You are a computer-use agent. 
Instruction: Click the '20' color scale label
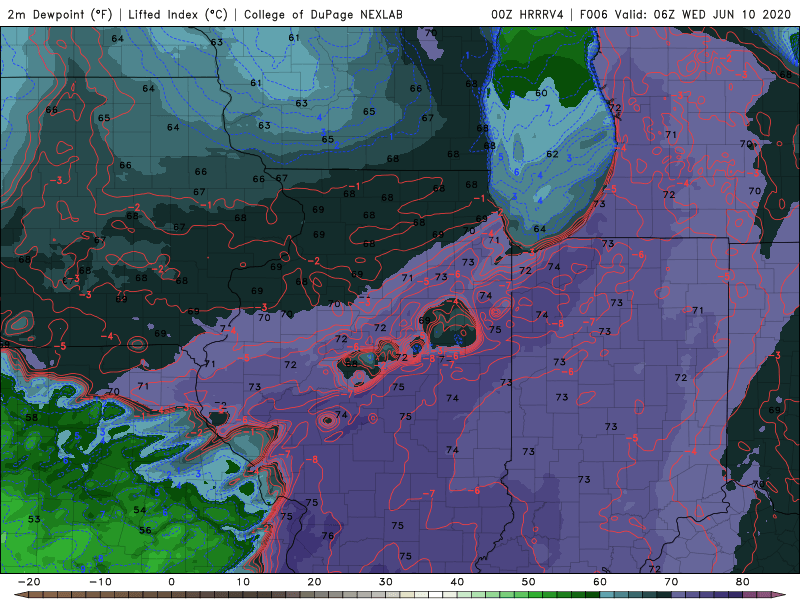pyautogui.click(x=314, y=582)
